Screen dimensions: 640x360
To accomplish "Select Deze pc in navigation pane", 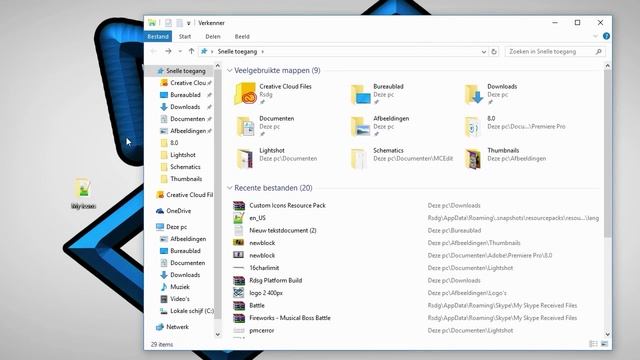I will [177, 227].
